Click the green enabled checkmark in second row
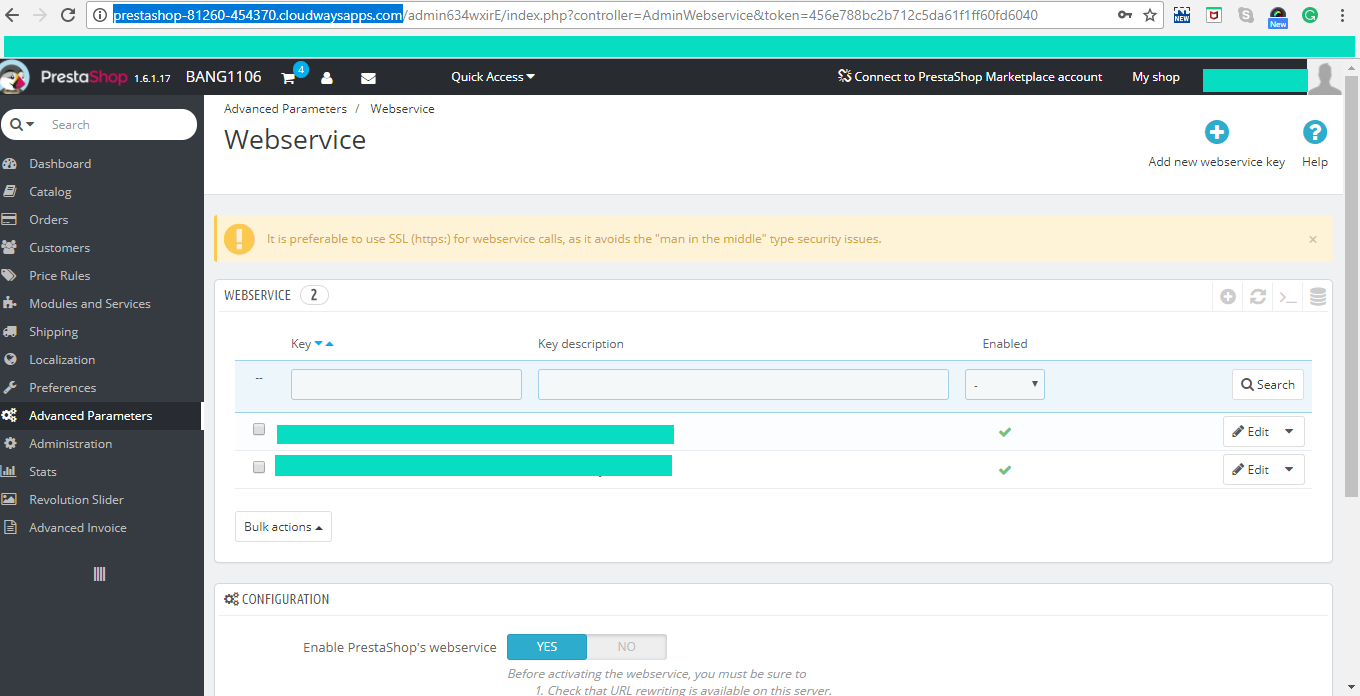1360x696 pixels. click(1005, 470)
